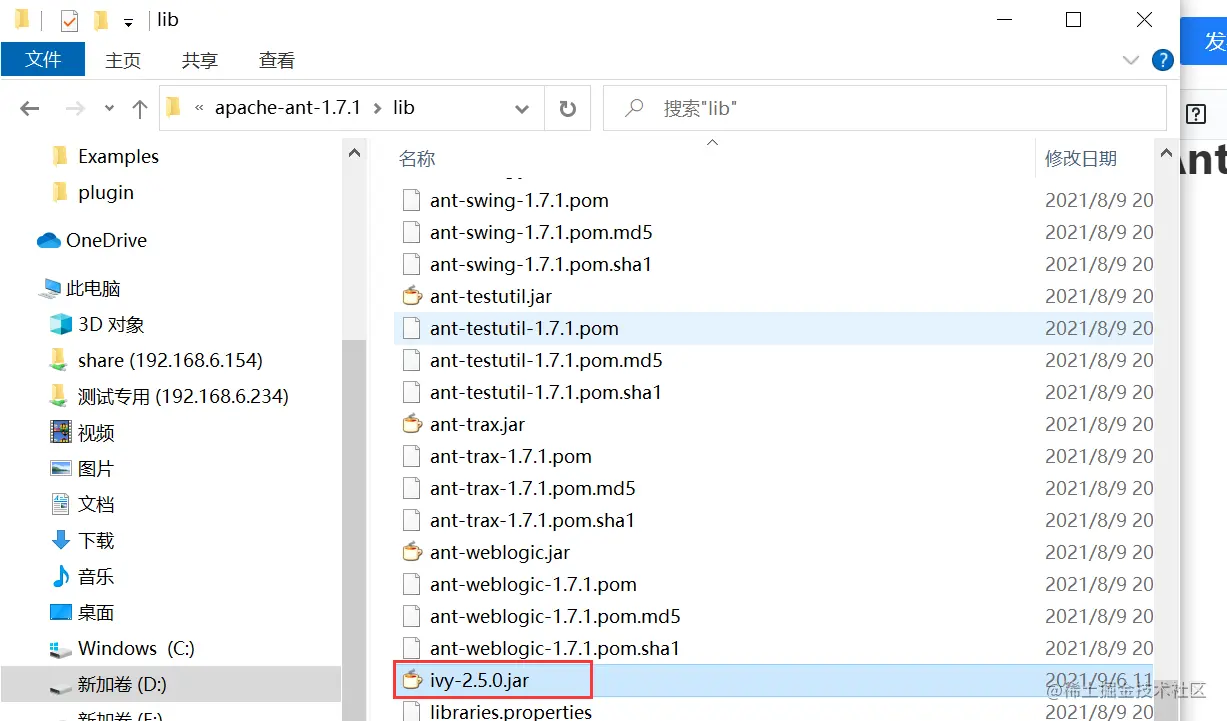Select file ant-trax-1.7.1.pom.sha1
This screenshot has height=721, width=1227.
click(x=533, y=520)
